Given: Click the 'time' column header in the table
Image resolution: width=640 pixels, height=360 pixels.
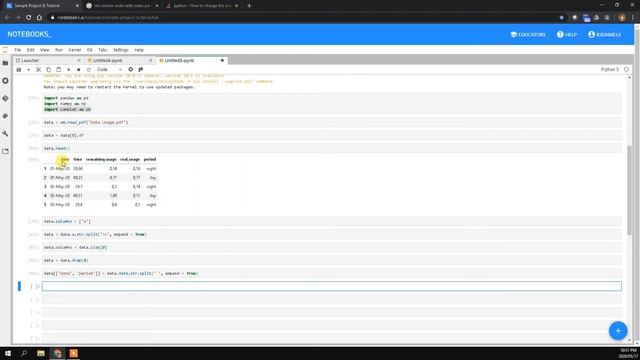Looking at the screenshot, I should [x=78, y=160].
